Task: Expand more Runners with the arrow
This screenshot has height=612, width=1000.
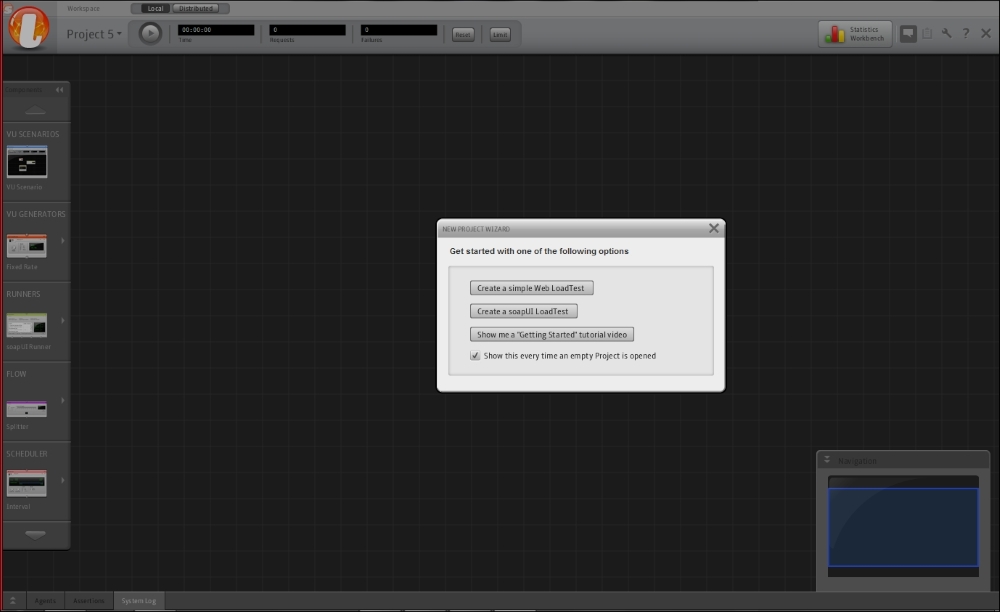Action: point(62,320)
